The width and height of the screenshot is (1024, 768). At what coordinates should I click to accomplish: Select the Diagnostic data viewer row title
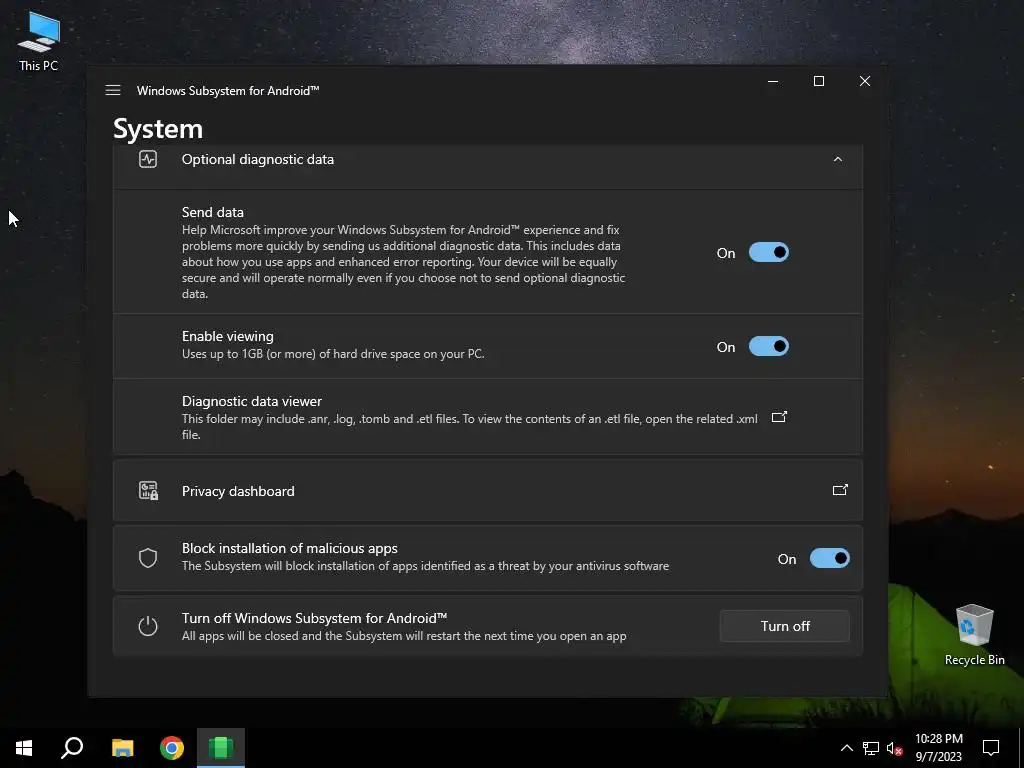pyautogui.click(x=251, y=401)
